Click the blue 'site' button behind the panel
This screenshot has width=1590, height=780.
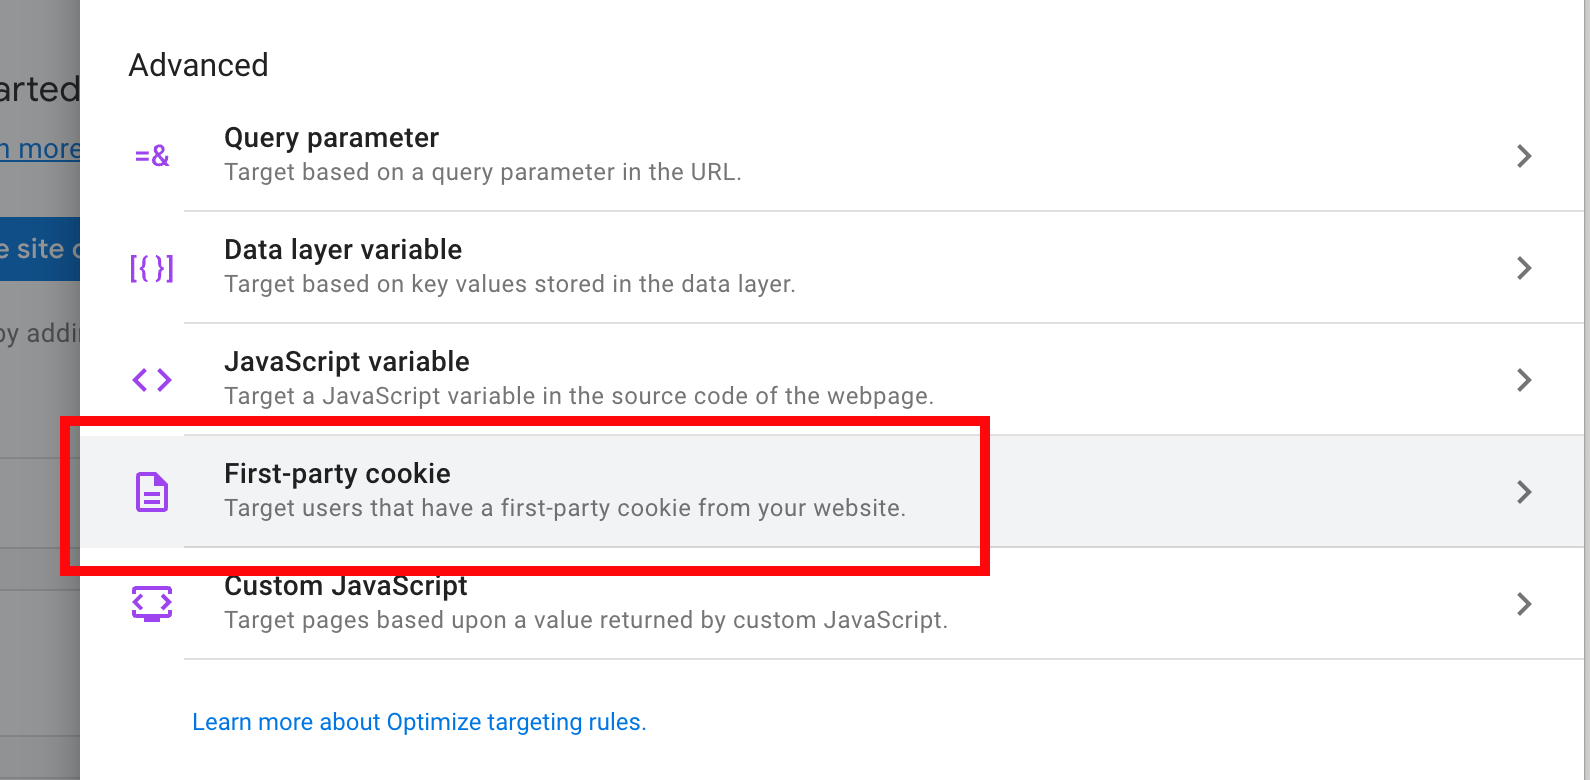pyautogui.click(x=40, y=249)
